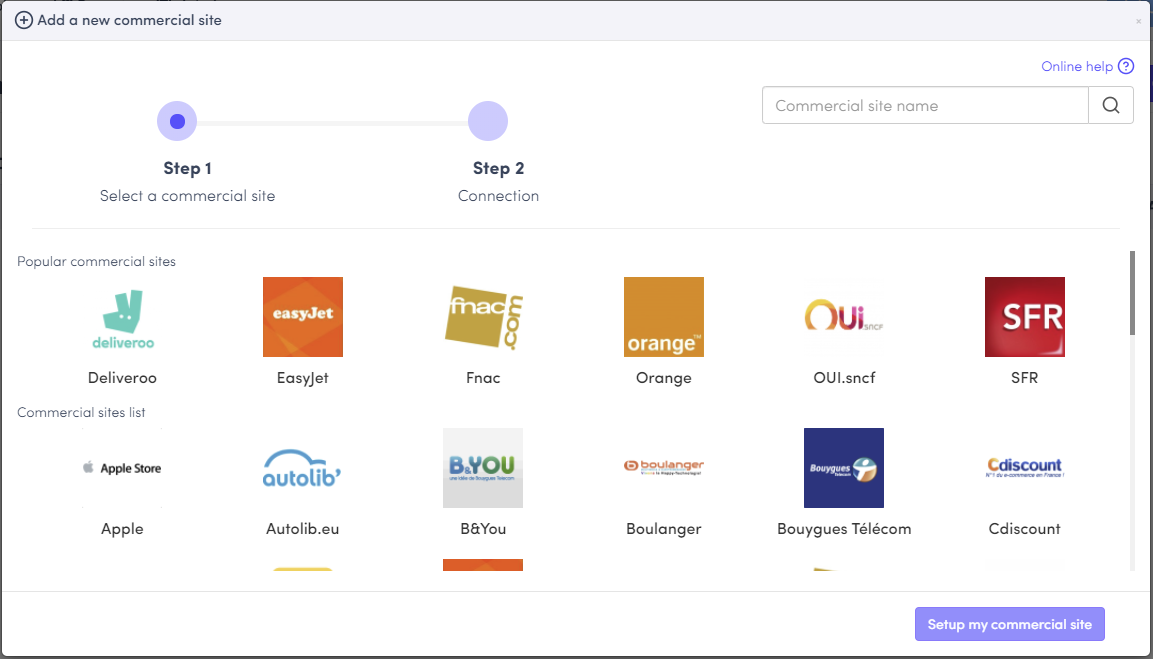Choose the EasyJet logo tile

(x=303, y=317)
